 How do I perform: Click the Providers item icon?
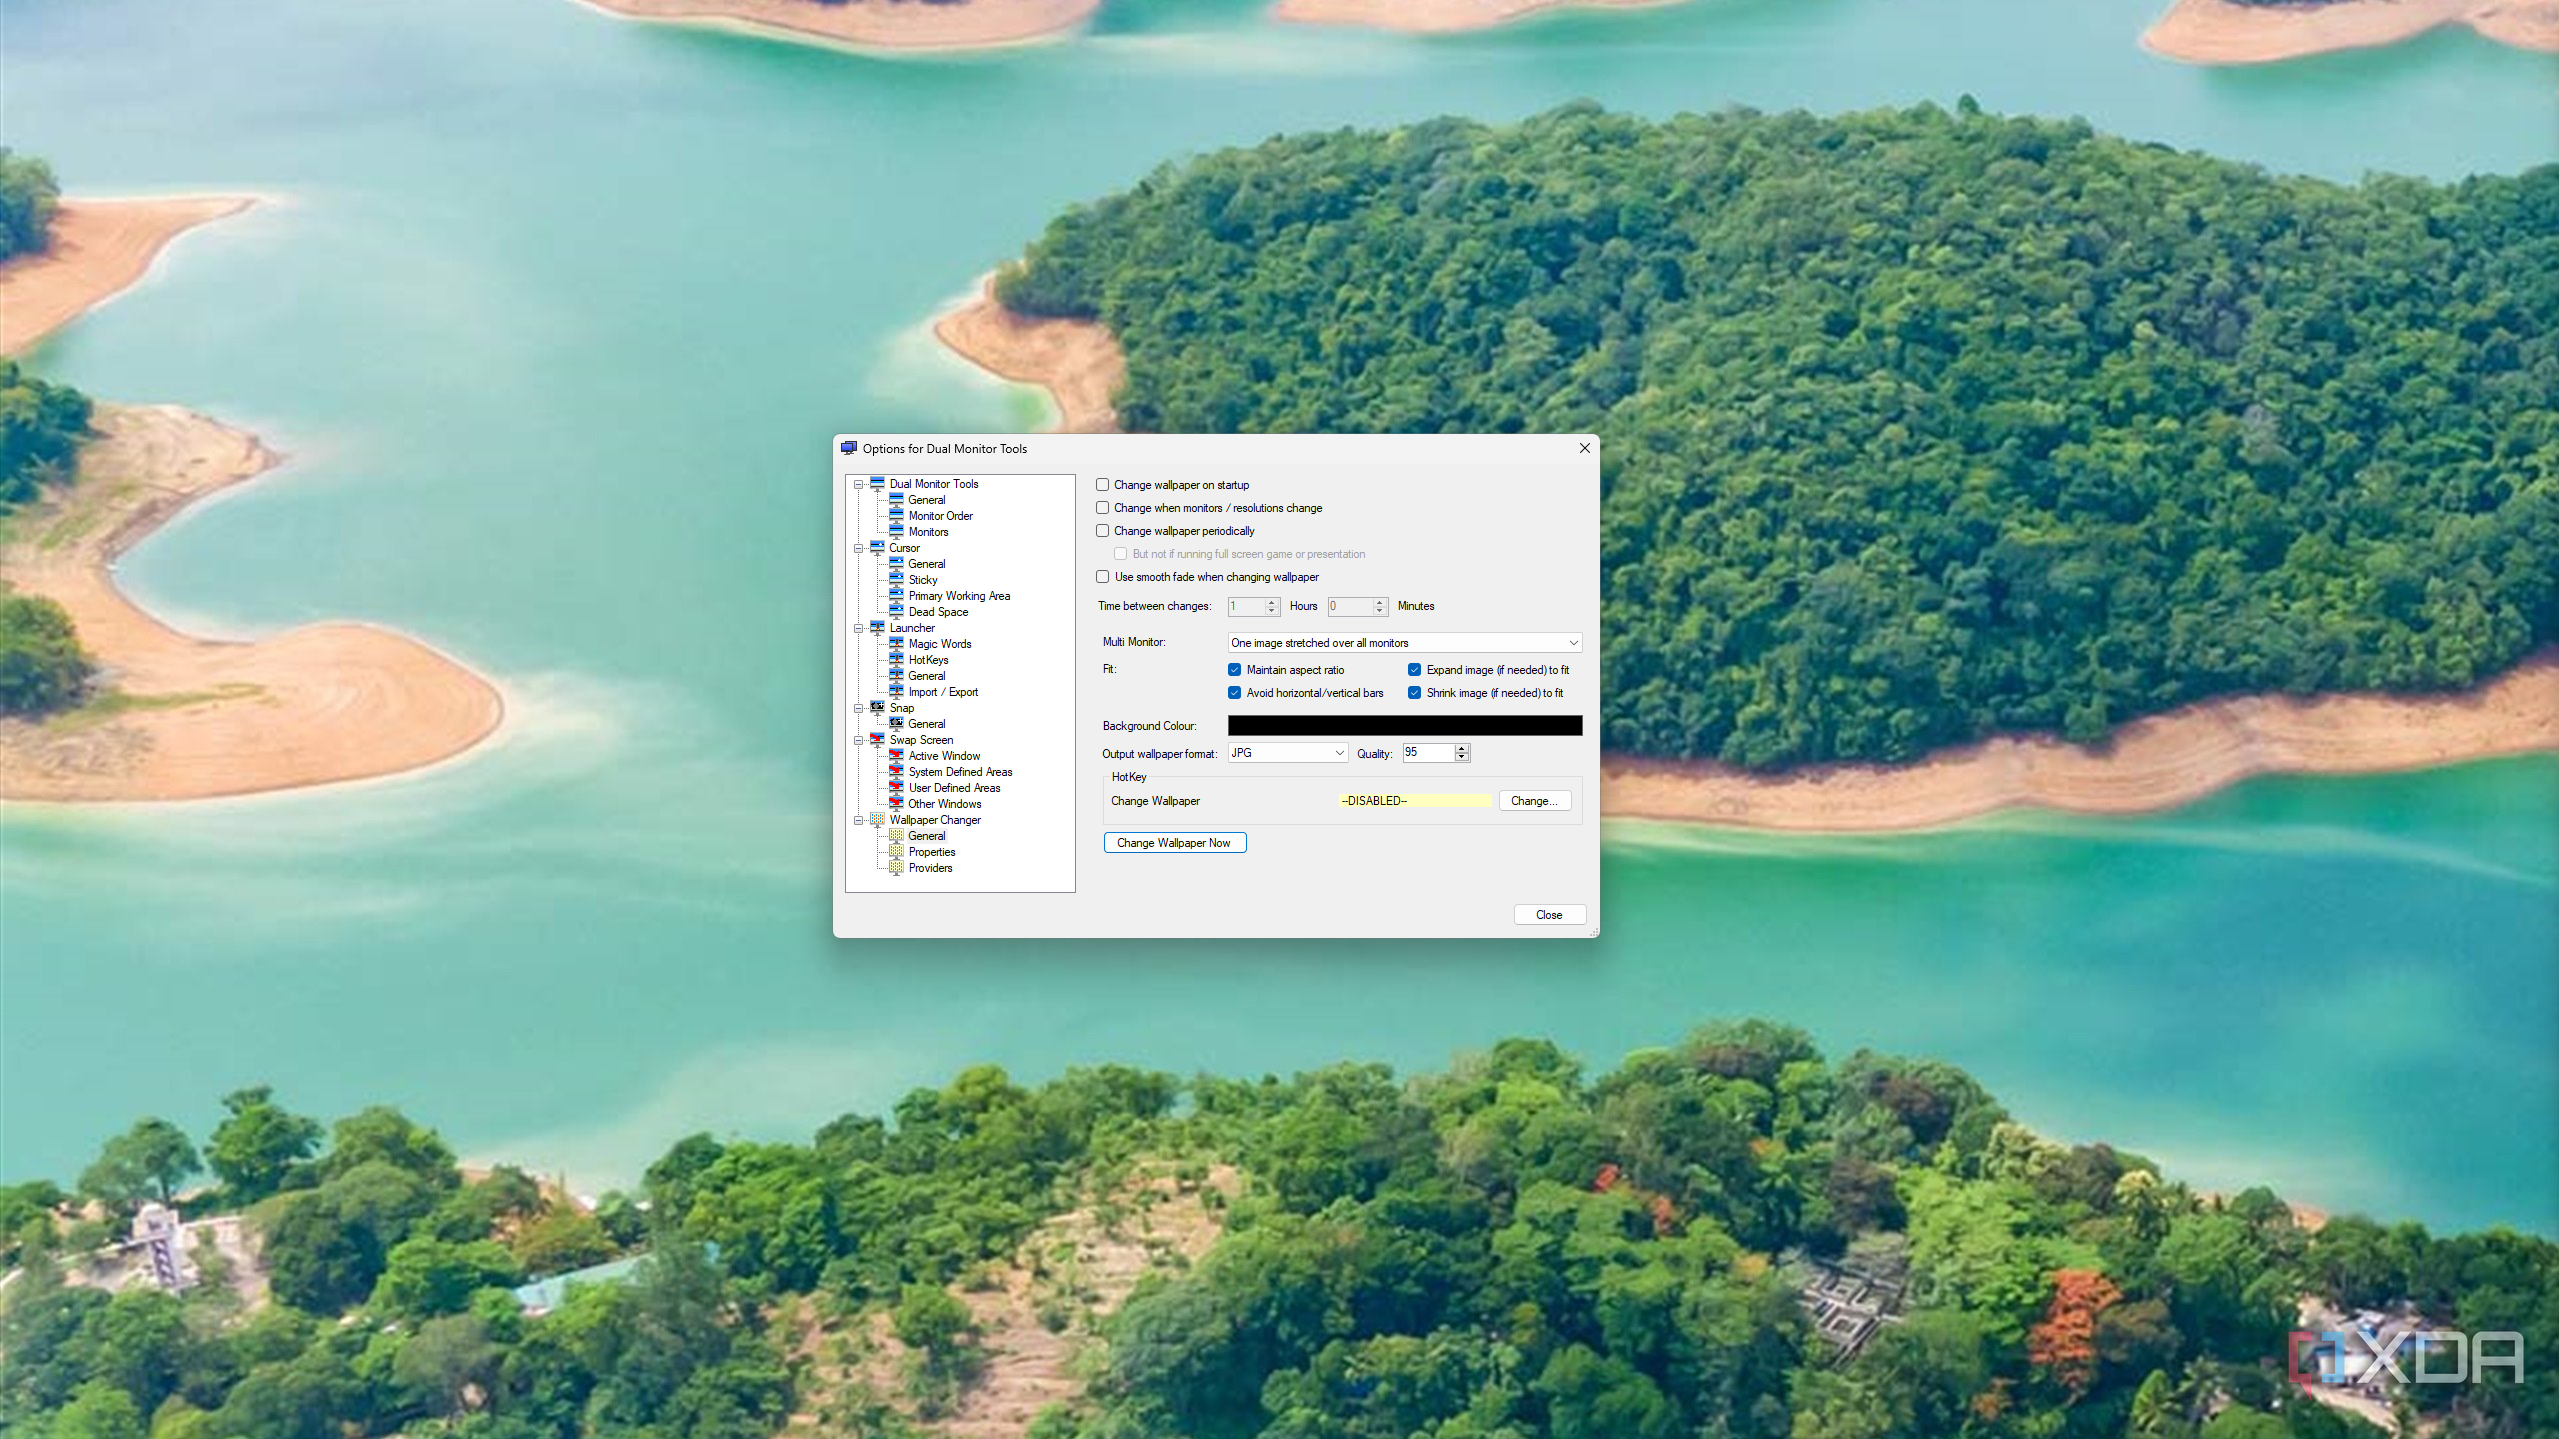click(896, 867)
